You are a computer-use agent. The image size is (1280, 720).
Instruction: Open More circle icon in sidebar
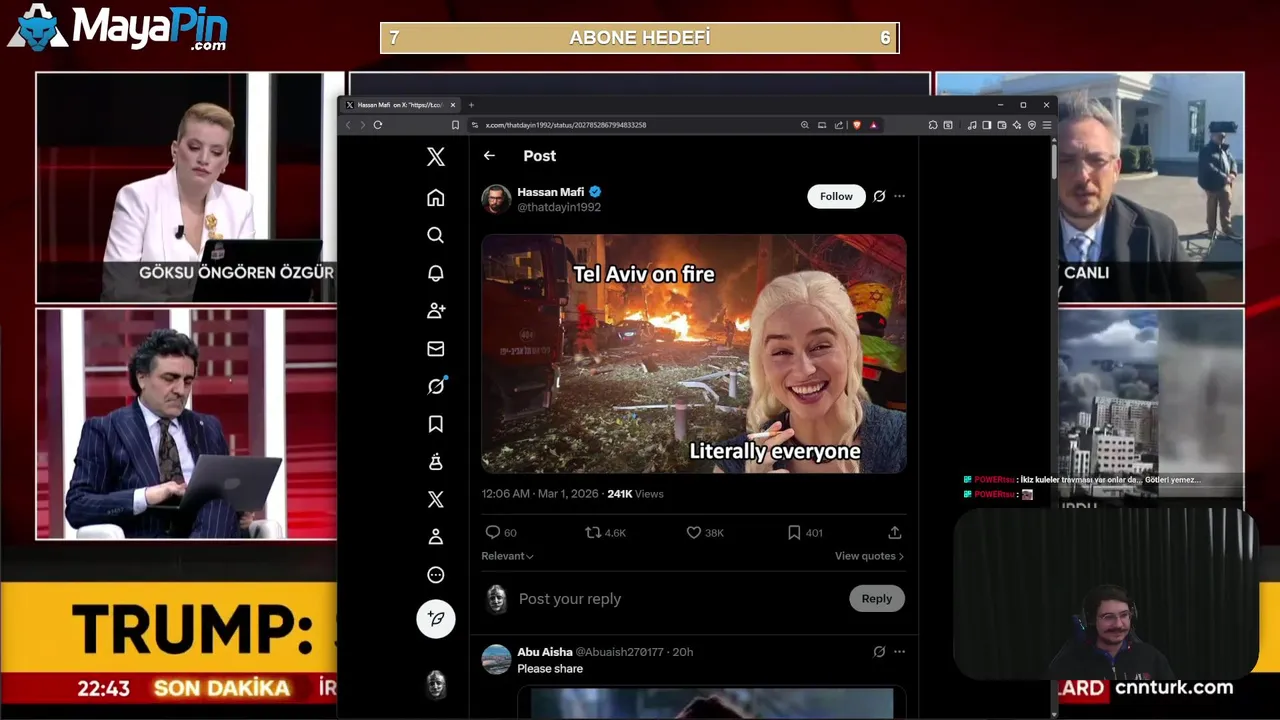(435, 575)
